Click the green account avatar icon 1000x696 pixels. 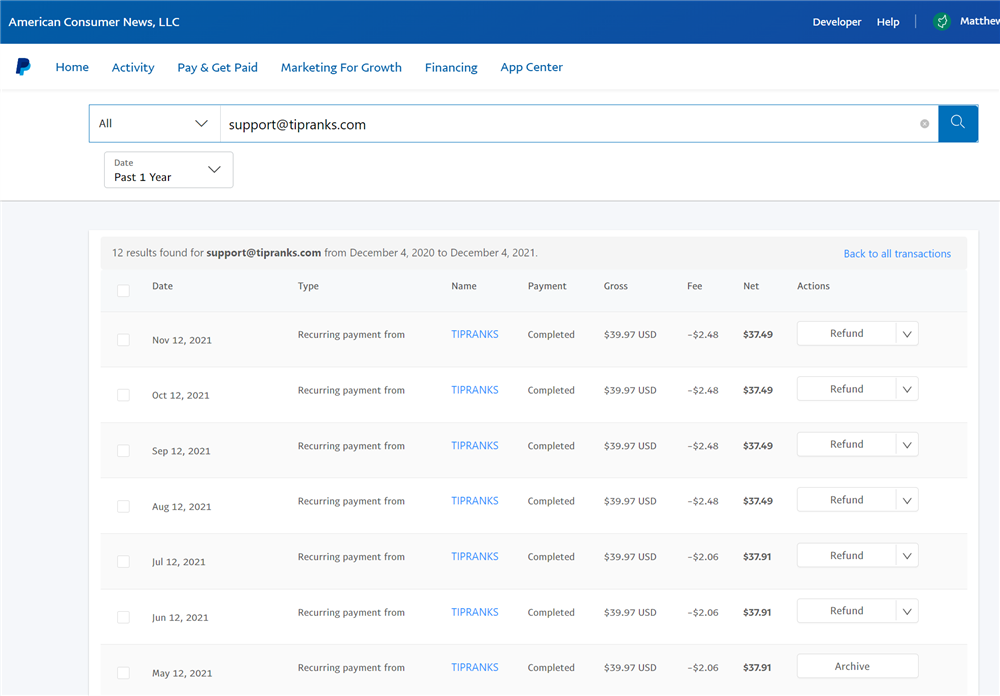click(941, 21)
